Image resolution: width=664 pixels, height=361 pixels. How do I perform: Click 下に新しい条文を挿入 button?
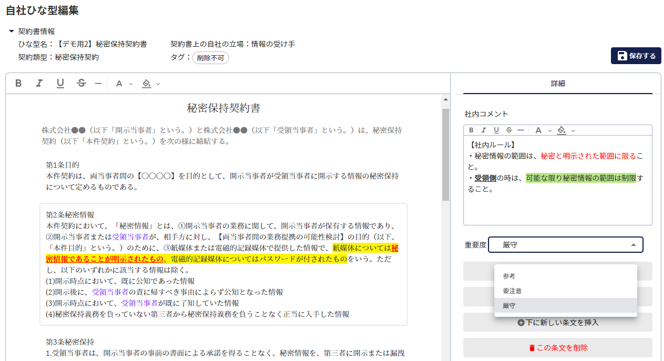pos(558,322)
